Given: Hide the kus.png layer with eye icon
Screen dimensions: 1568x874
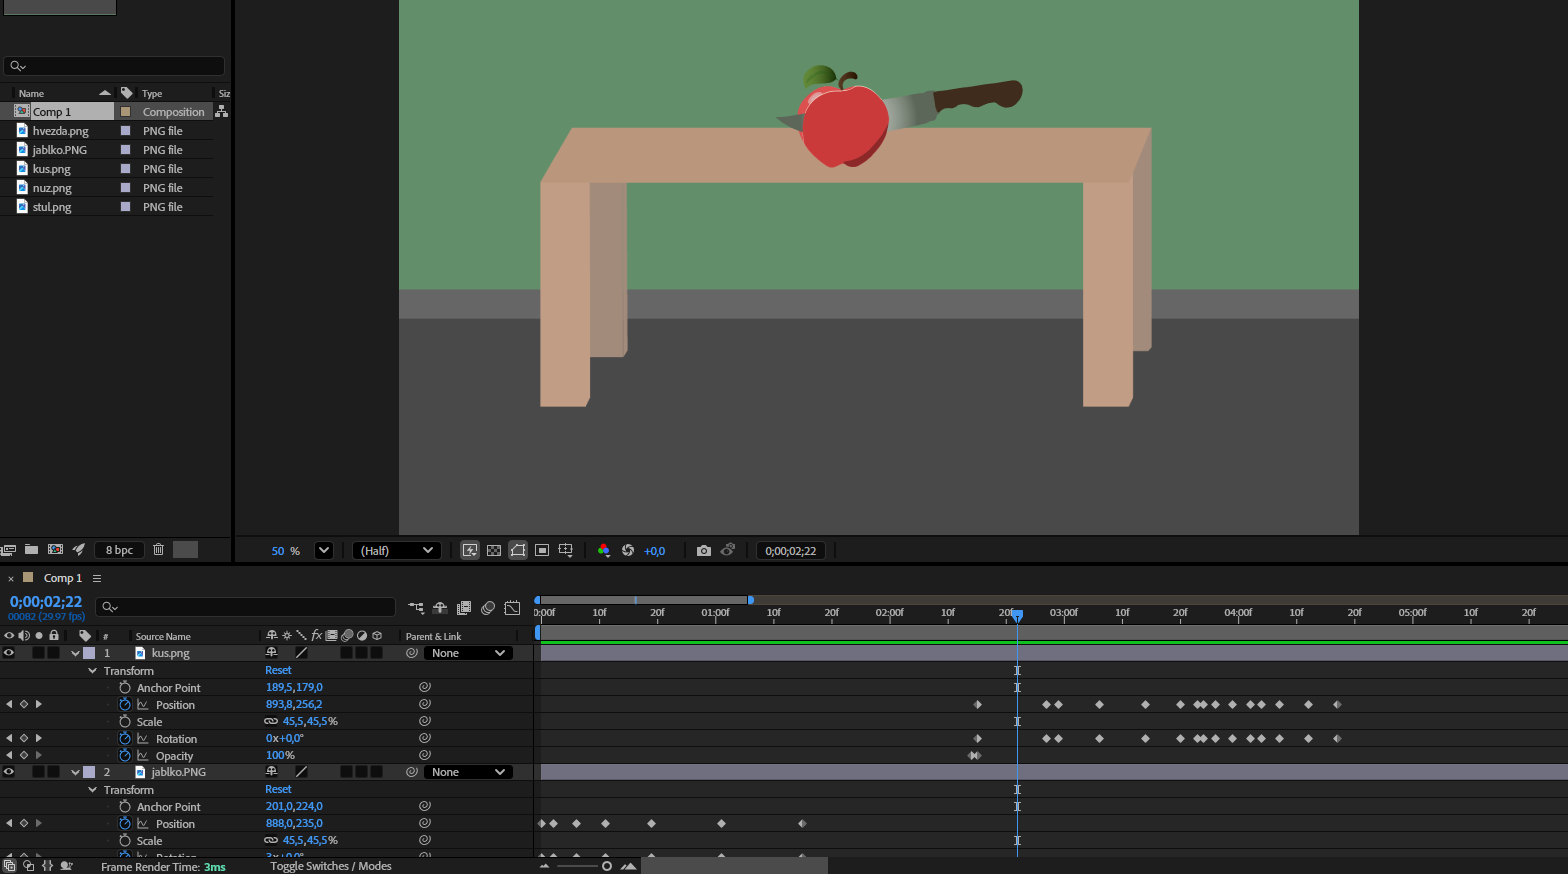Looking at the screenshot, I should (x=9, y=653).
